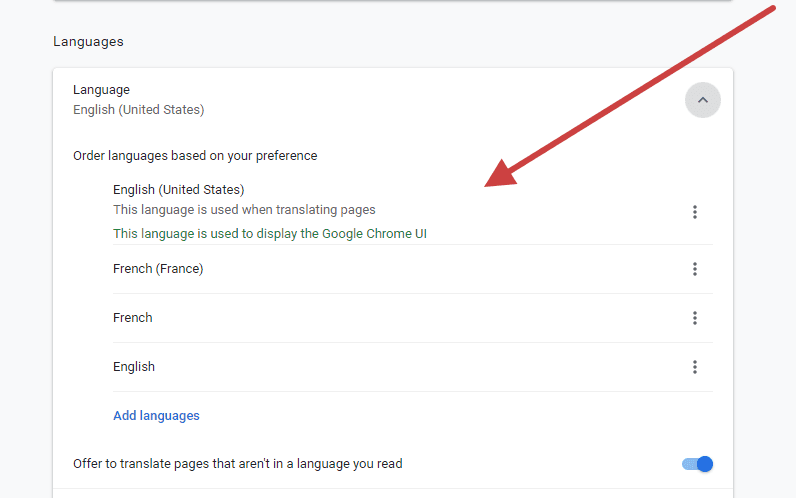Select the French (France) language entry

tap(158, 269)
